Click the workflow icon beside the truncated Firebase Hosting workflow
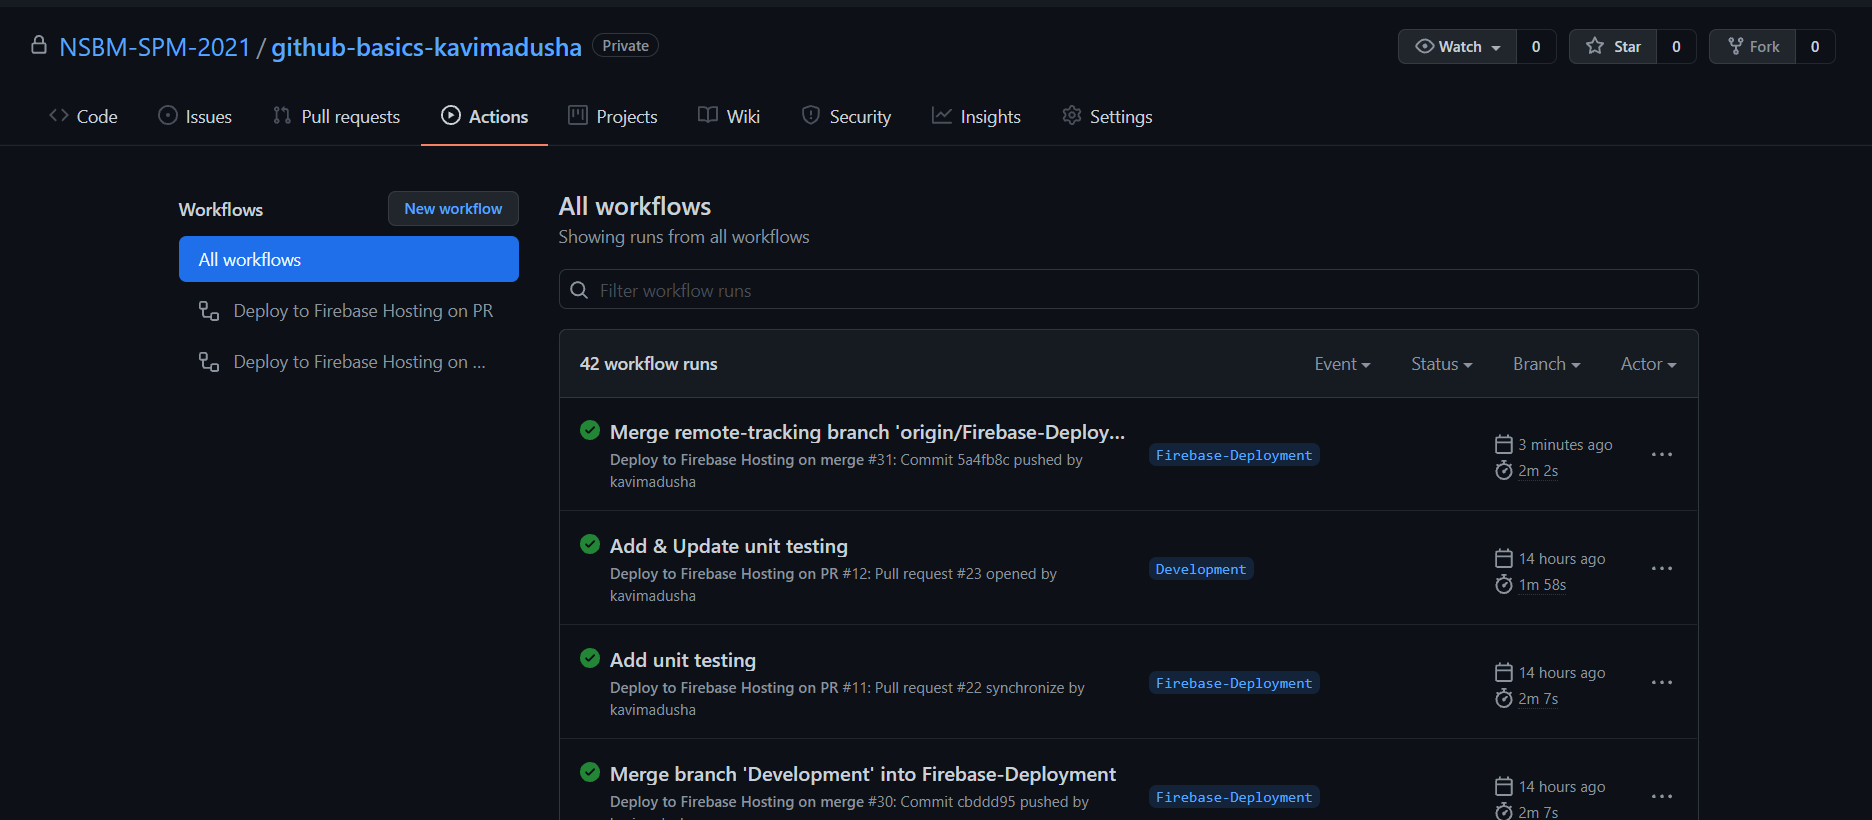Image resolution: width=1872 pixels, height=820 pixels. click(209, 362)
